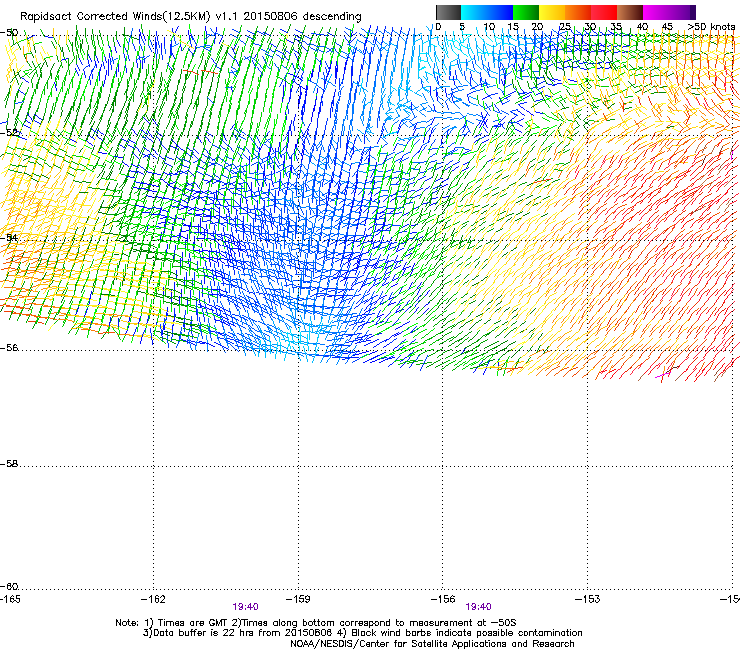Click latitude axis label '-50'
This screenshot has height=650, width=740.
(x=9, y=33)
